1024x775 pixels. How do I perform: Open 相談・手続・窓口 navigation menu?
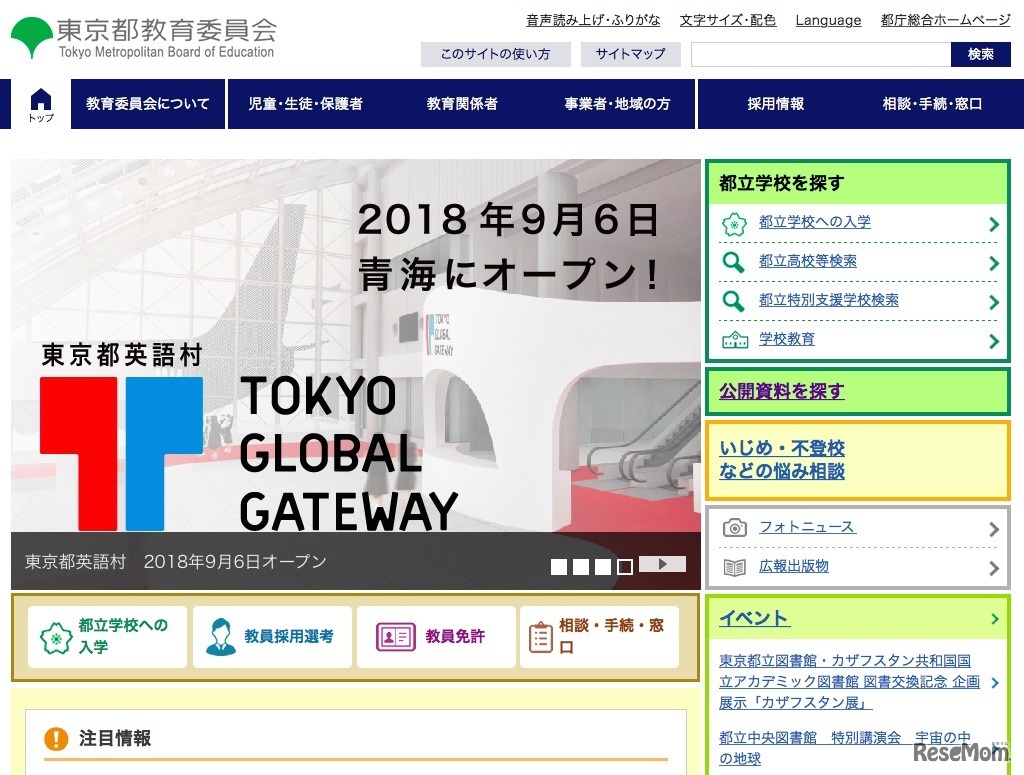tap(932, 104)
